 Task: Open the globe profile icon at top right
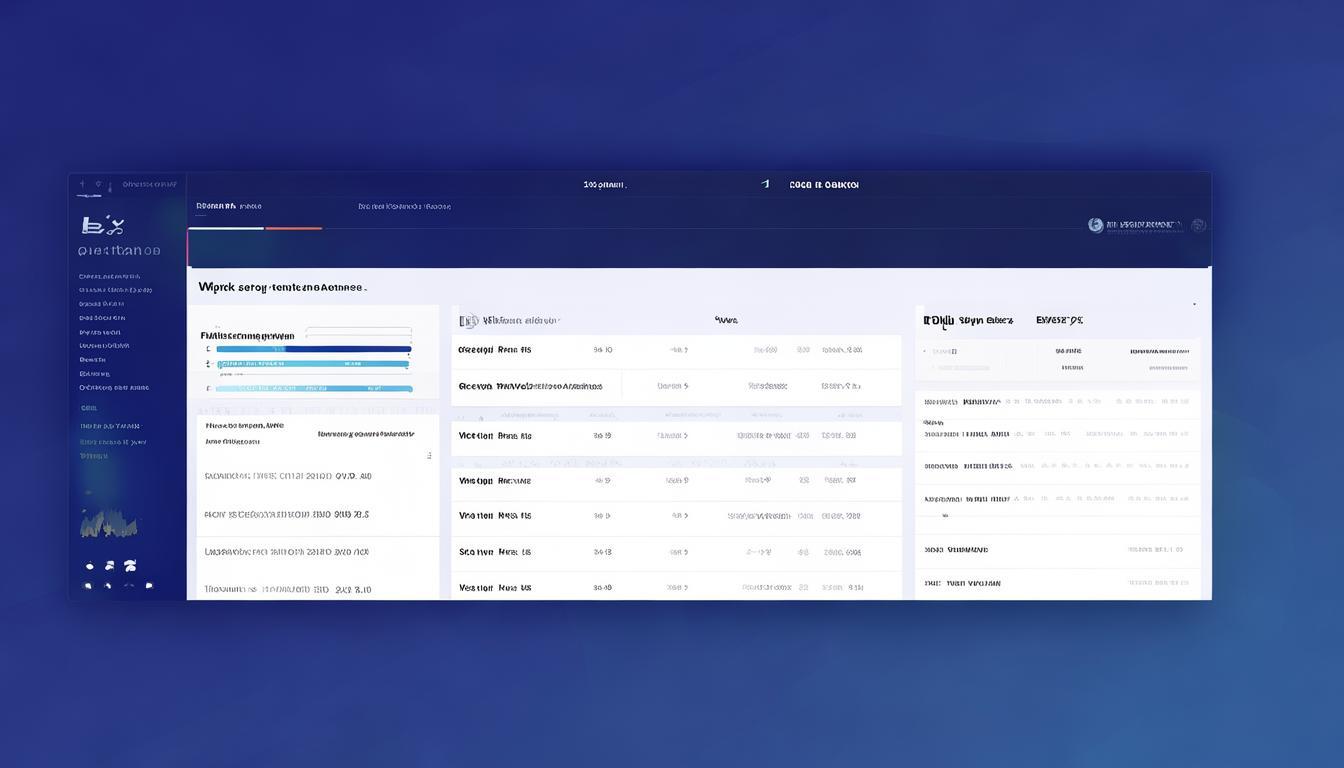pos(1095,225)
